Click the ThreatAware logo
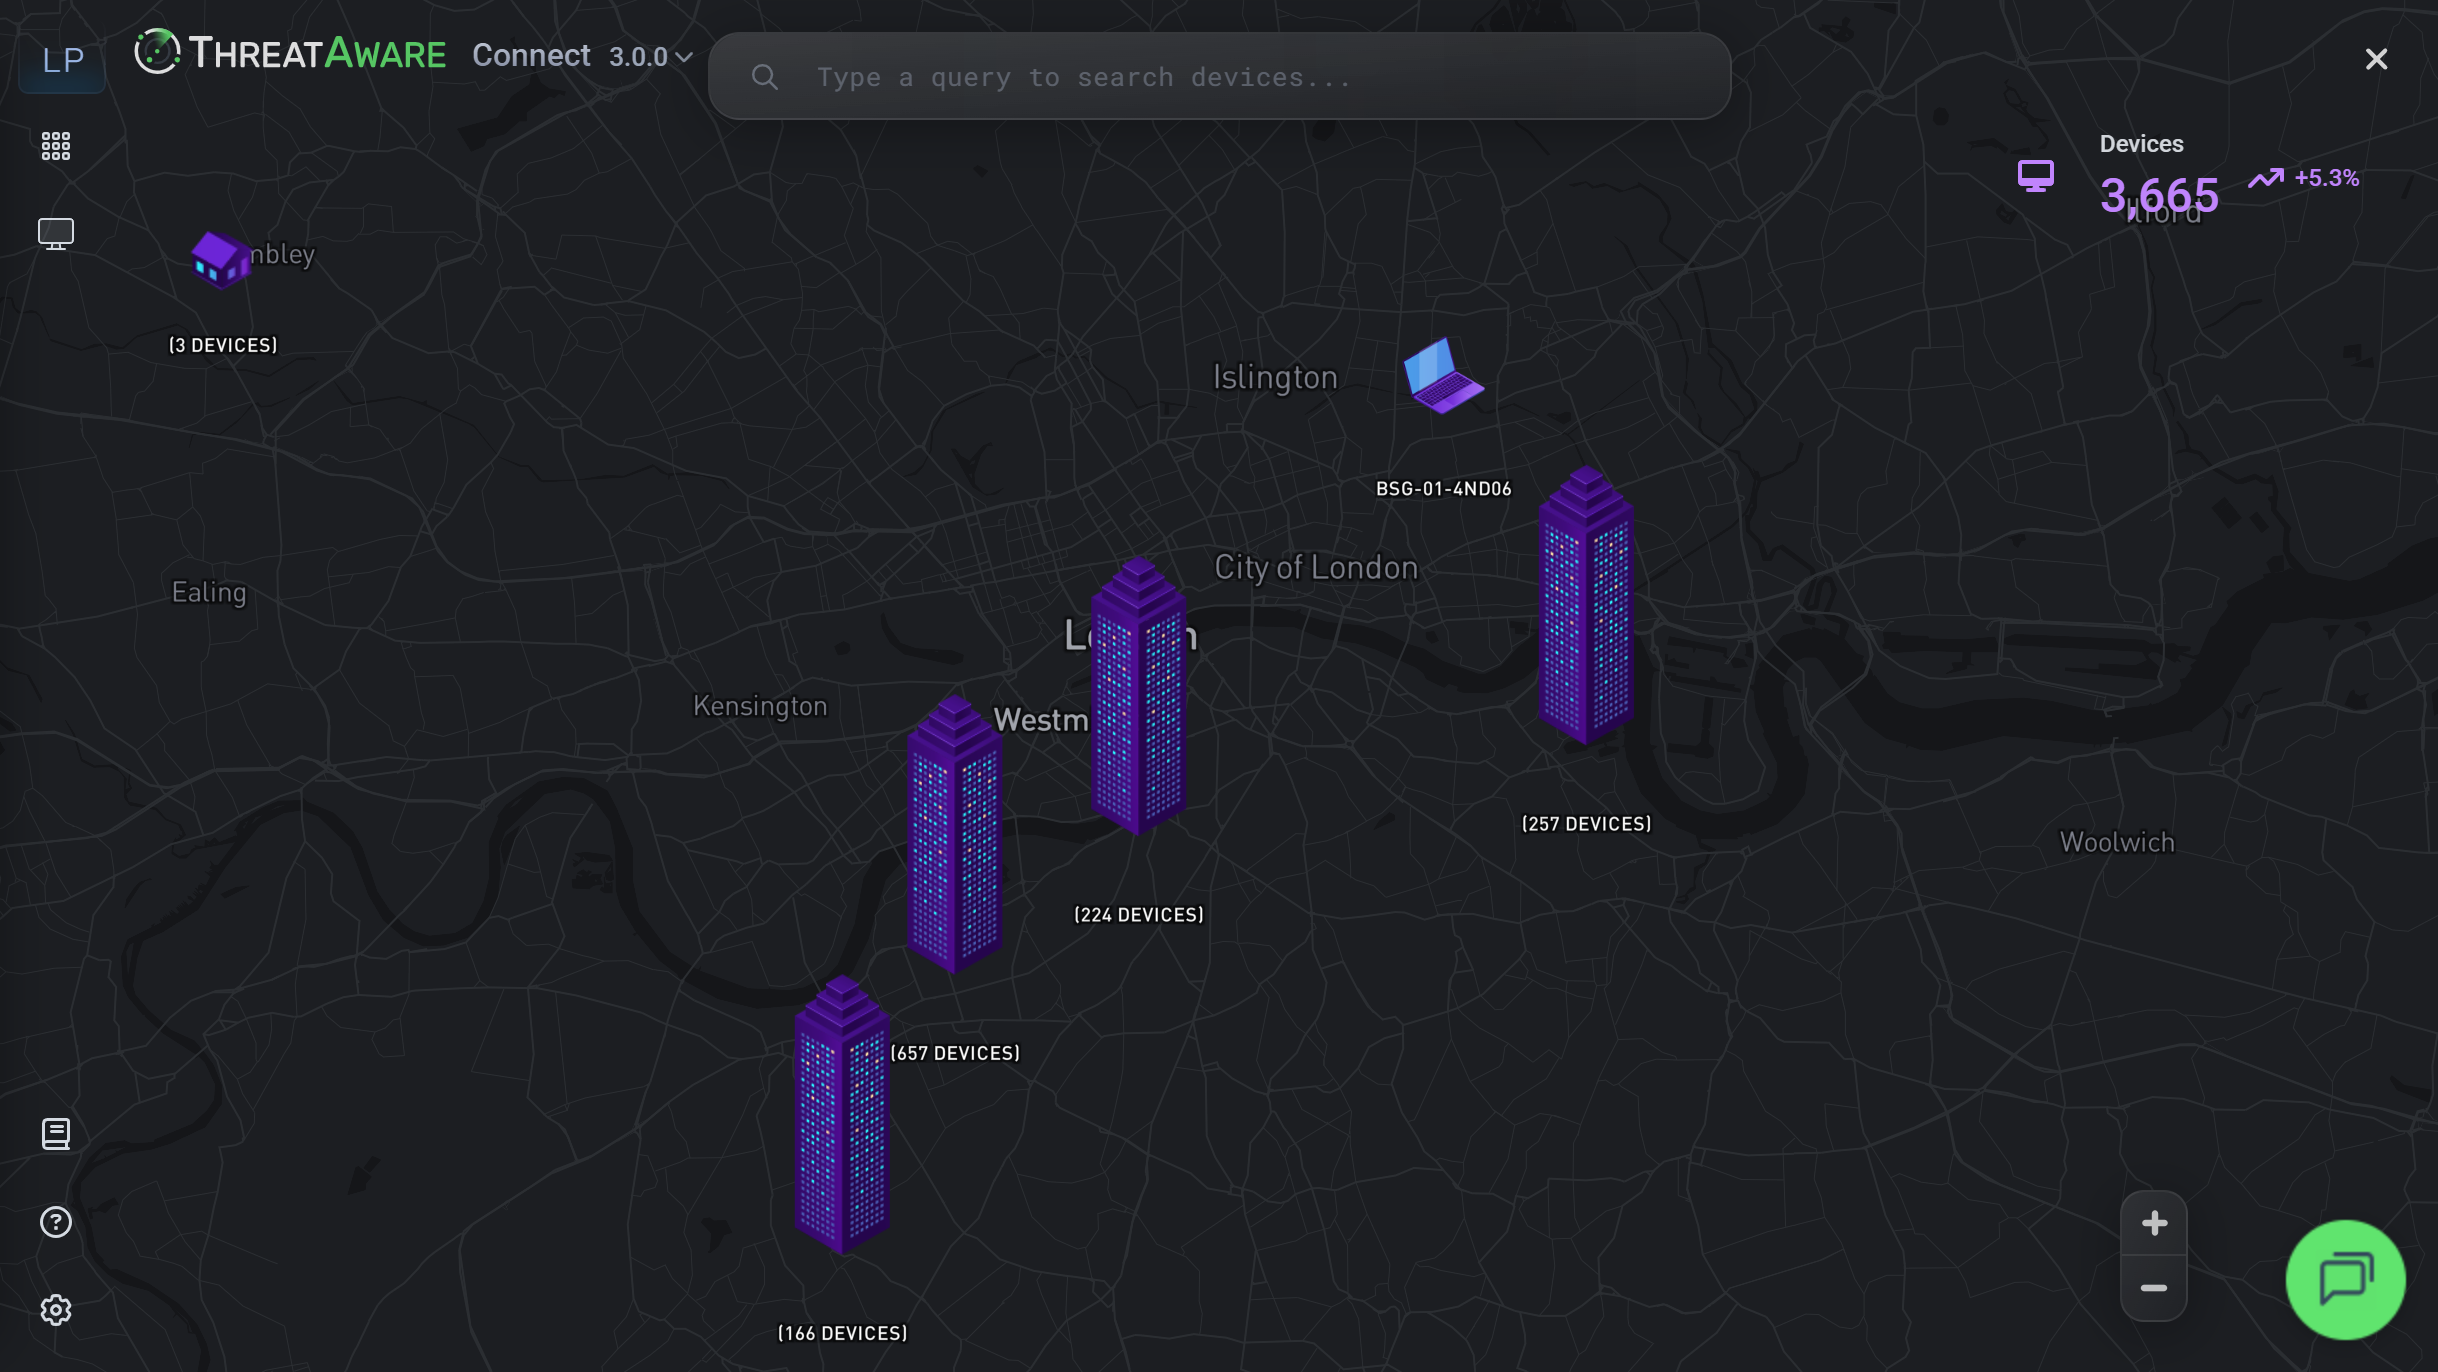This screenshot has height=1372, width=2438. pyautogui.click(x=290, y=53)
